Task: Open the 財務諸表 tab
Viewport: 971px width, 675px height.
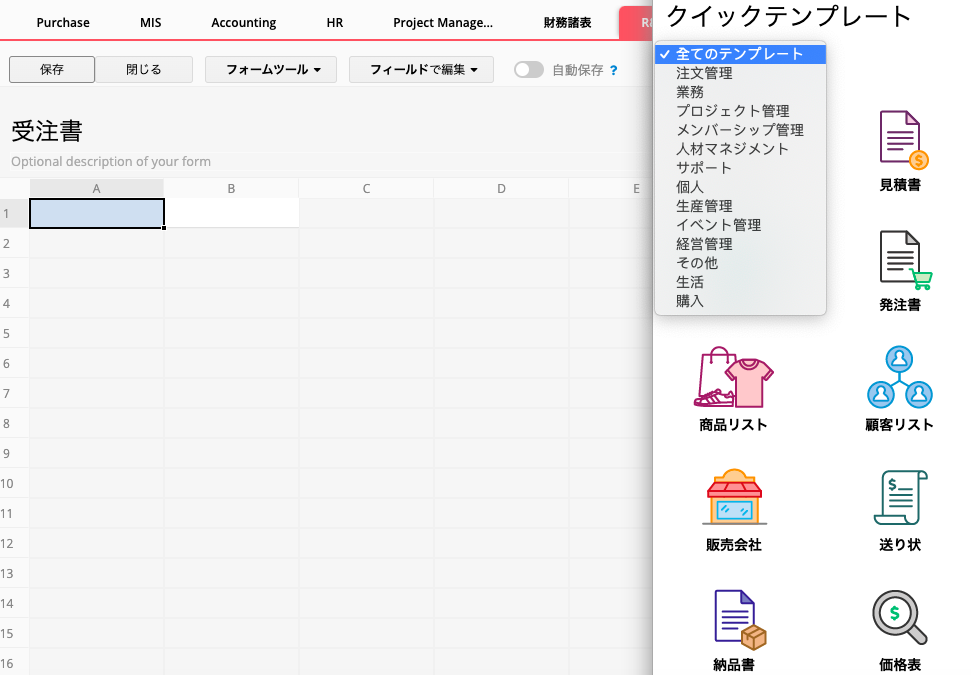Action: pos(567,22)
